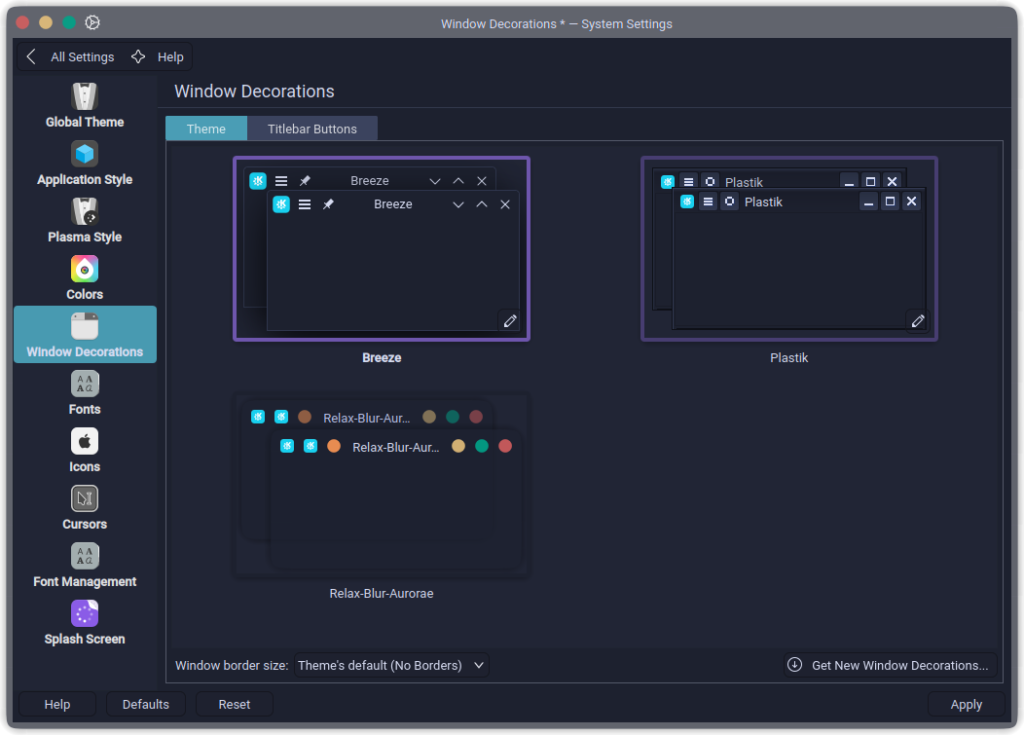Click the Window Decorations page heading
Image resolution: width=1024 pixels, height=735 pixels.
(254, 91)
